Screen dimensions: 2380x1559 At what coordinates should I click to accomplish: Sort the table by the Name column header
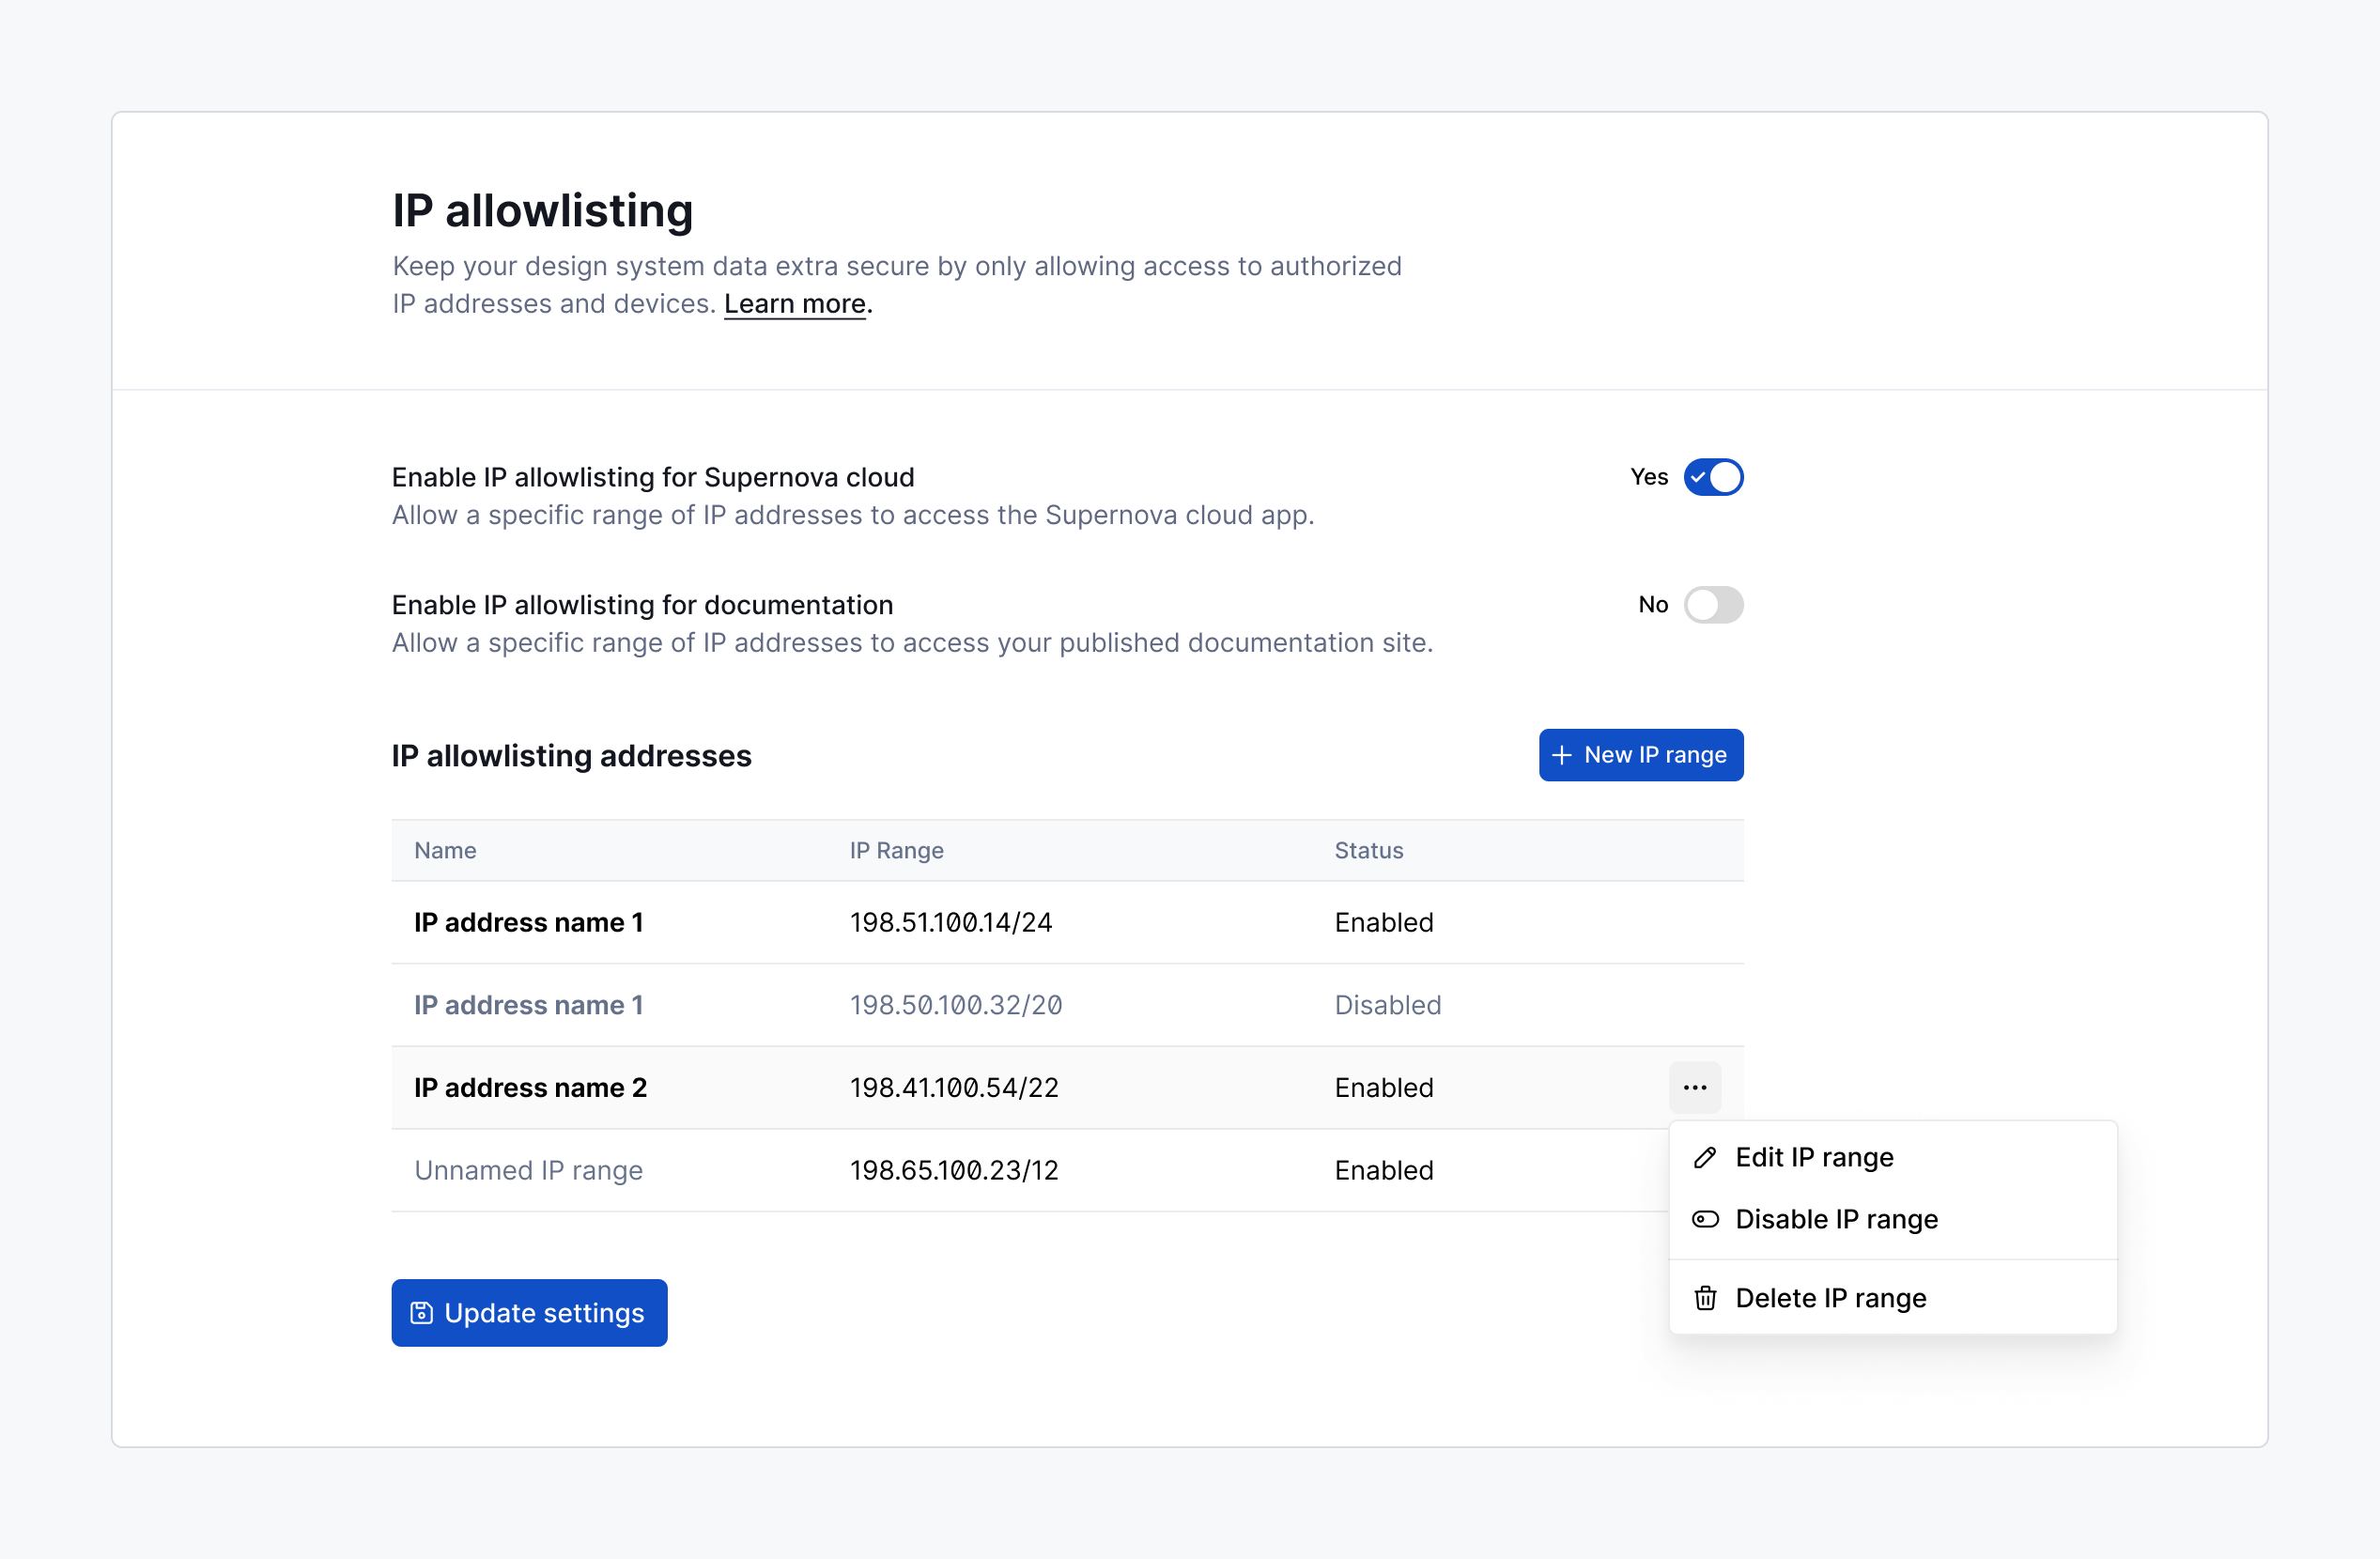pyautogui.click(x=445, y=850)
